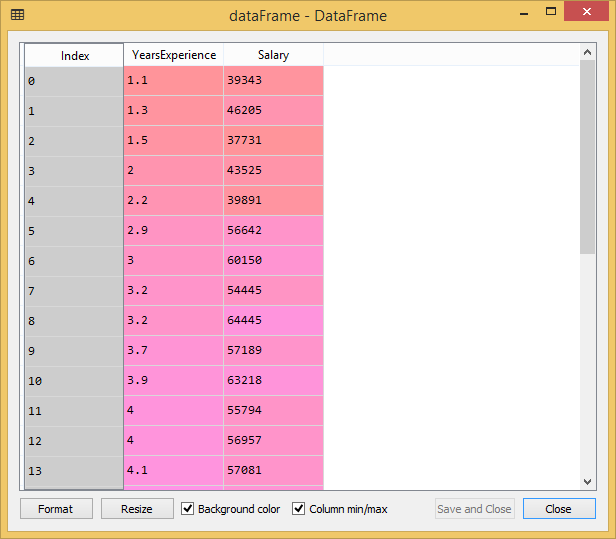The image size is (616, 539).
Task: Select row index 13
Action: (x=74, y=471)
